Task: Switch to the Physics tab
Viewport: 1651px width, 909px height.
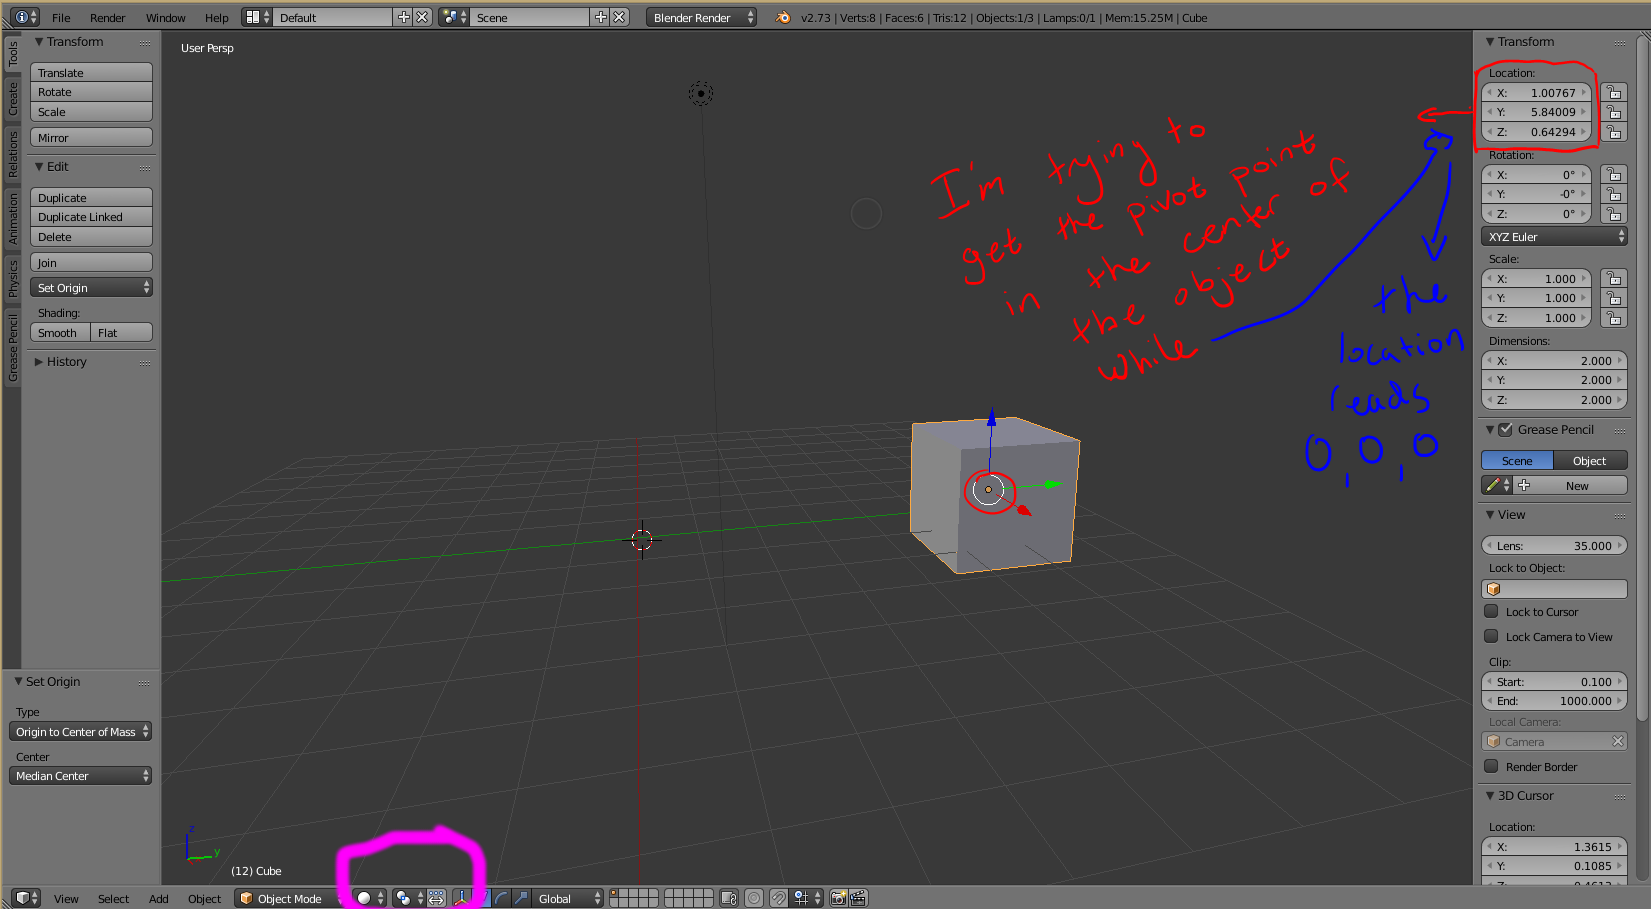Action: [x=12, y=277]
